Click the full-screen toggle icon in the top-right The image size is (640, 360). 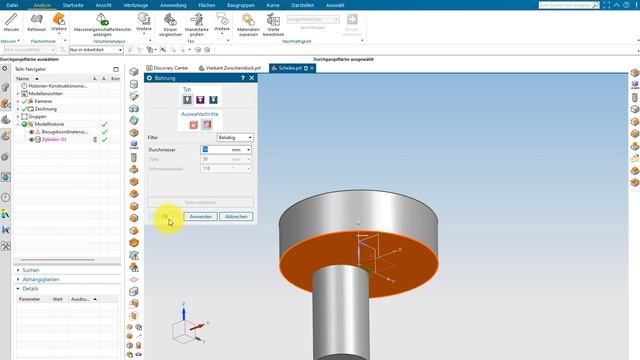tap(606, 5)
